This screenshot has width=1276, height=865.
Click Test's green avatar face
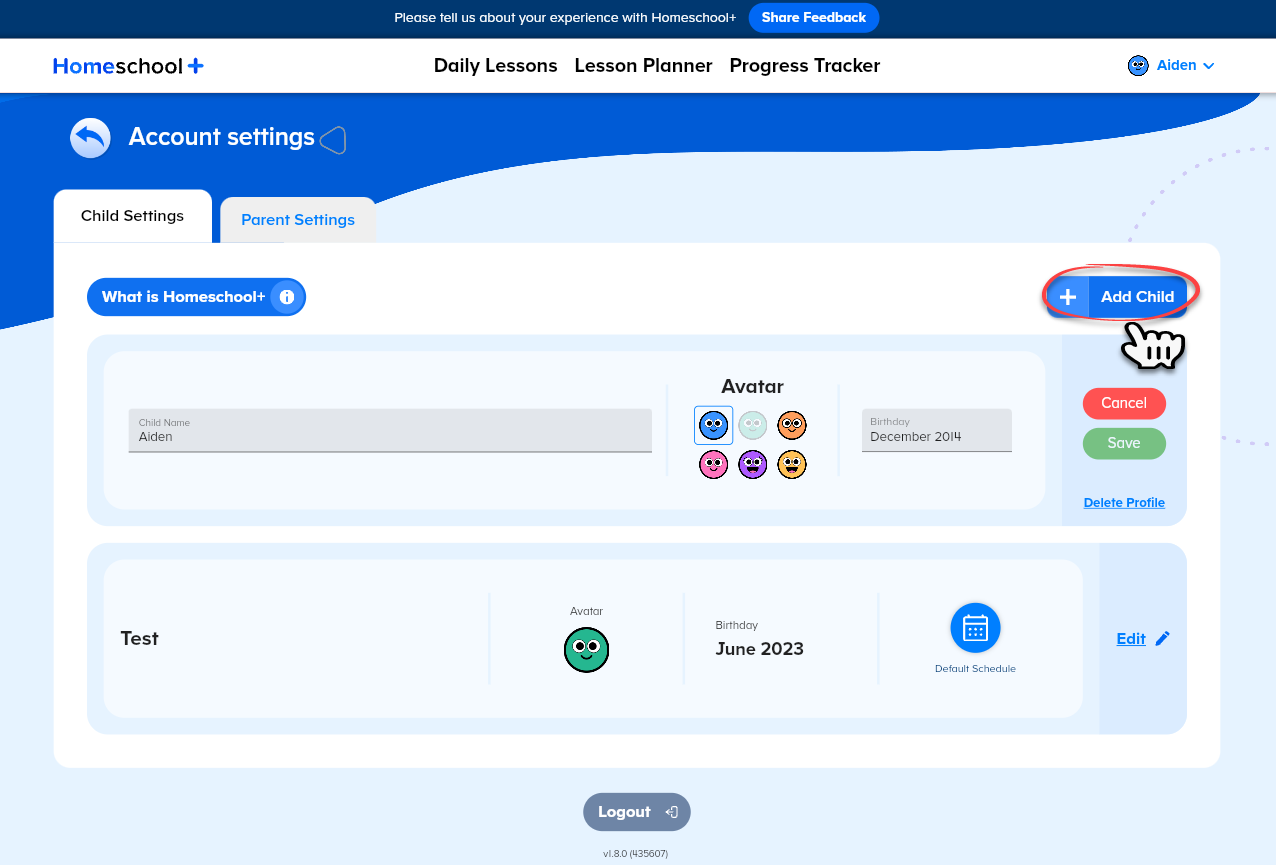tap(587, 650)
